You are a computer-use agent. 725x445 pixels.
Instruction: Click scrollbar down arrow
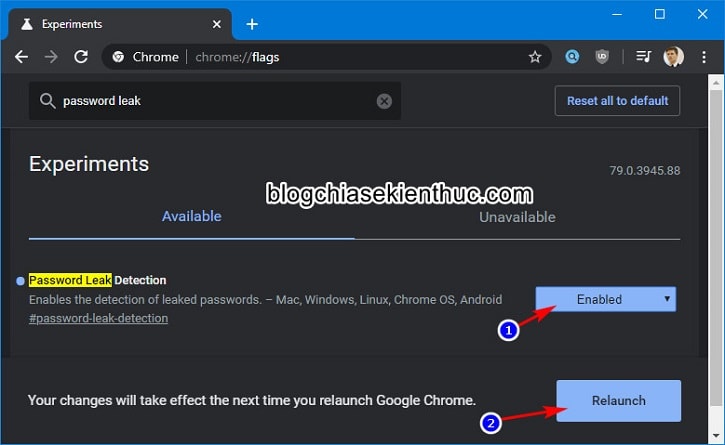coord(716,435)
